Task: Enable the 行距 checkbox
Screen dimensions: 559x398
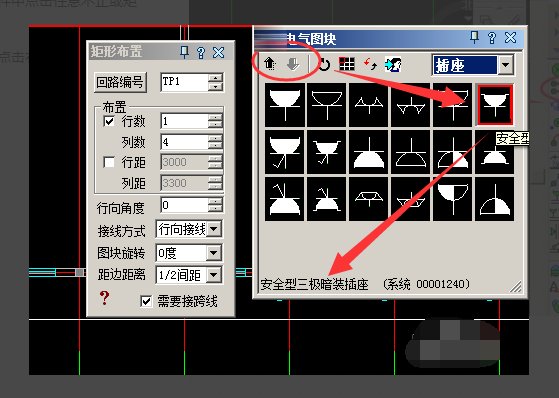Action: tap(109, 162)
